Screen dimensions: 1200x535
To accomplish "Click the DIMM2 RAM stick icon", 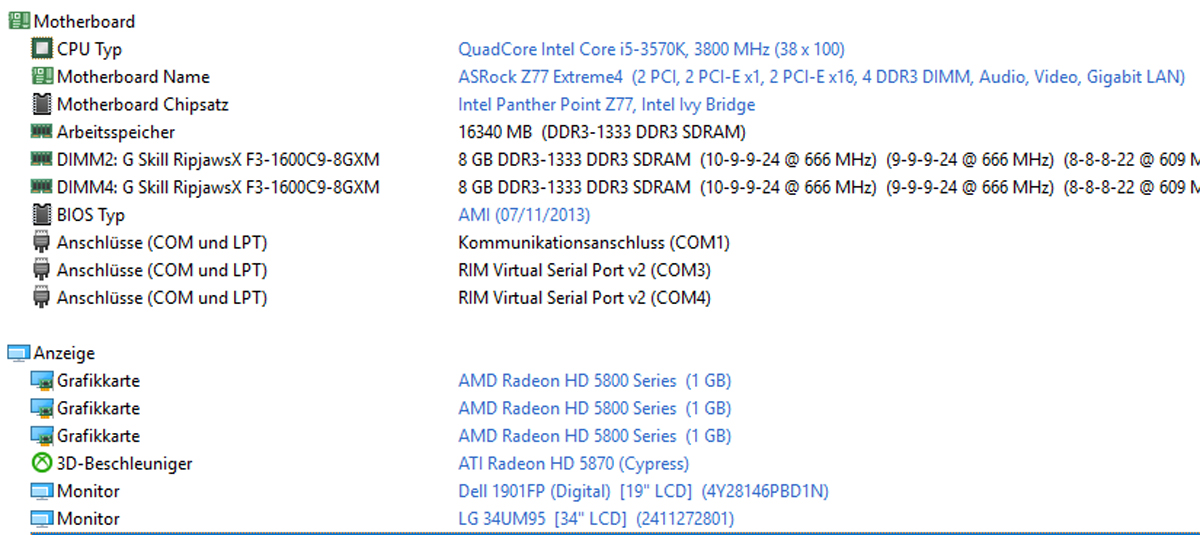I will tap(41, 159).
